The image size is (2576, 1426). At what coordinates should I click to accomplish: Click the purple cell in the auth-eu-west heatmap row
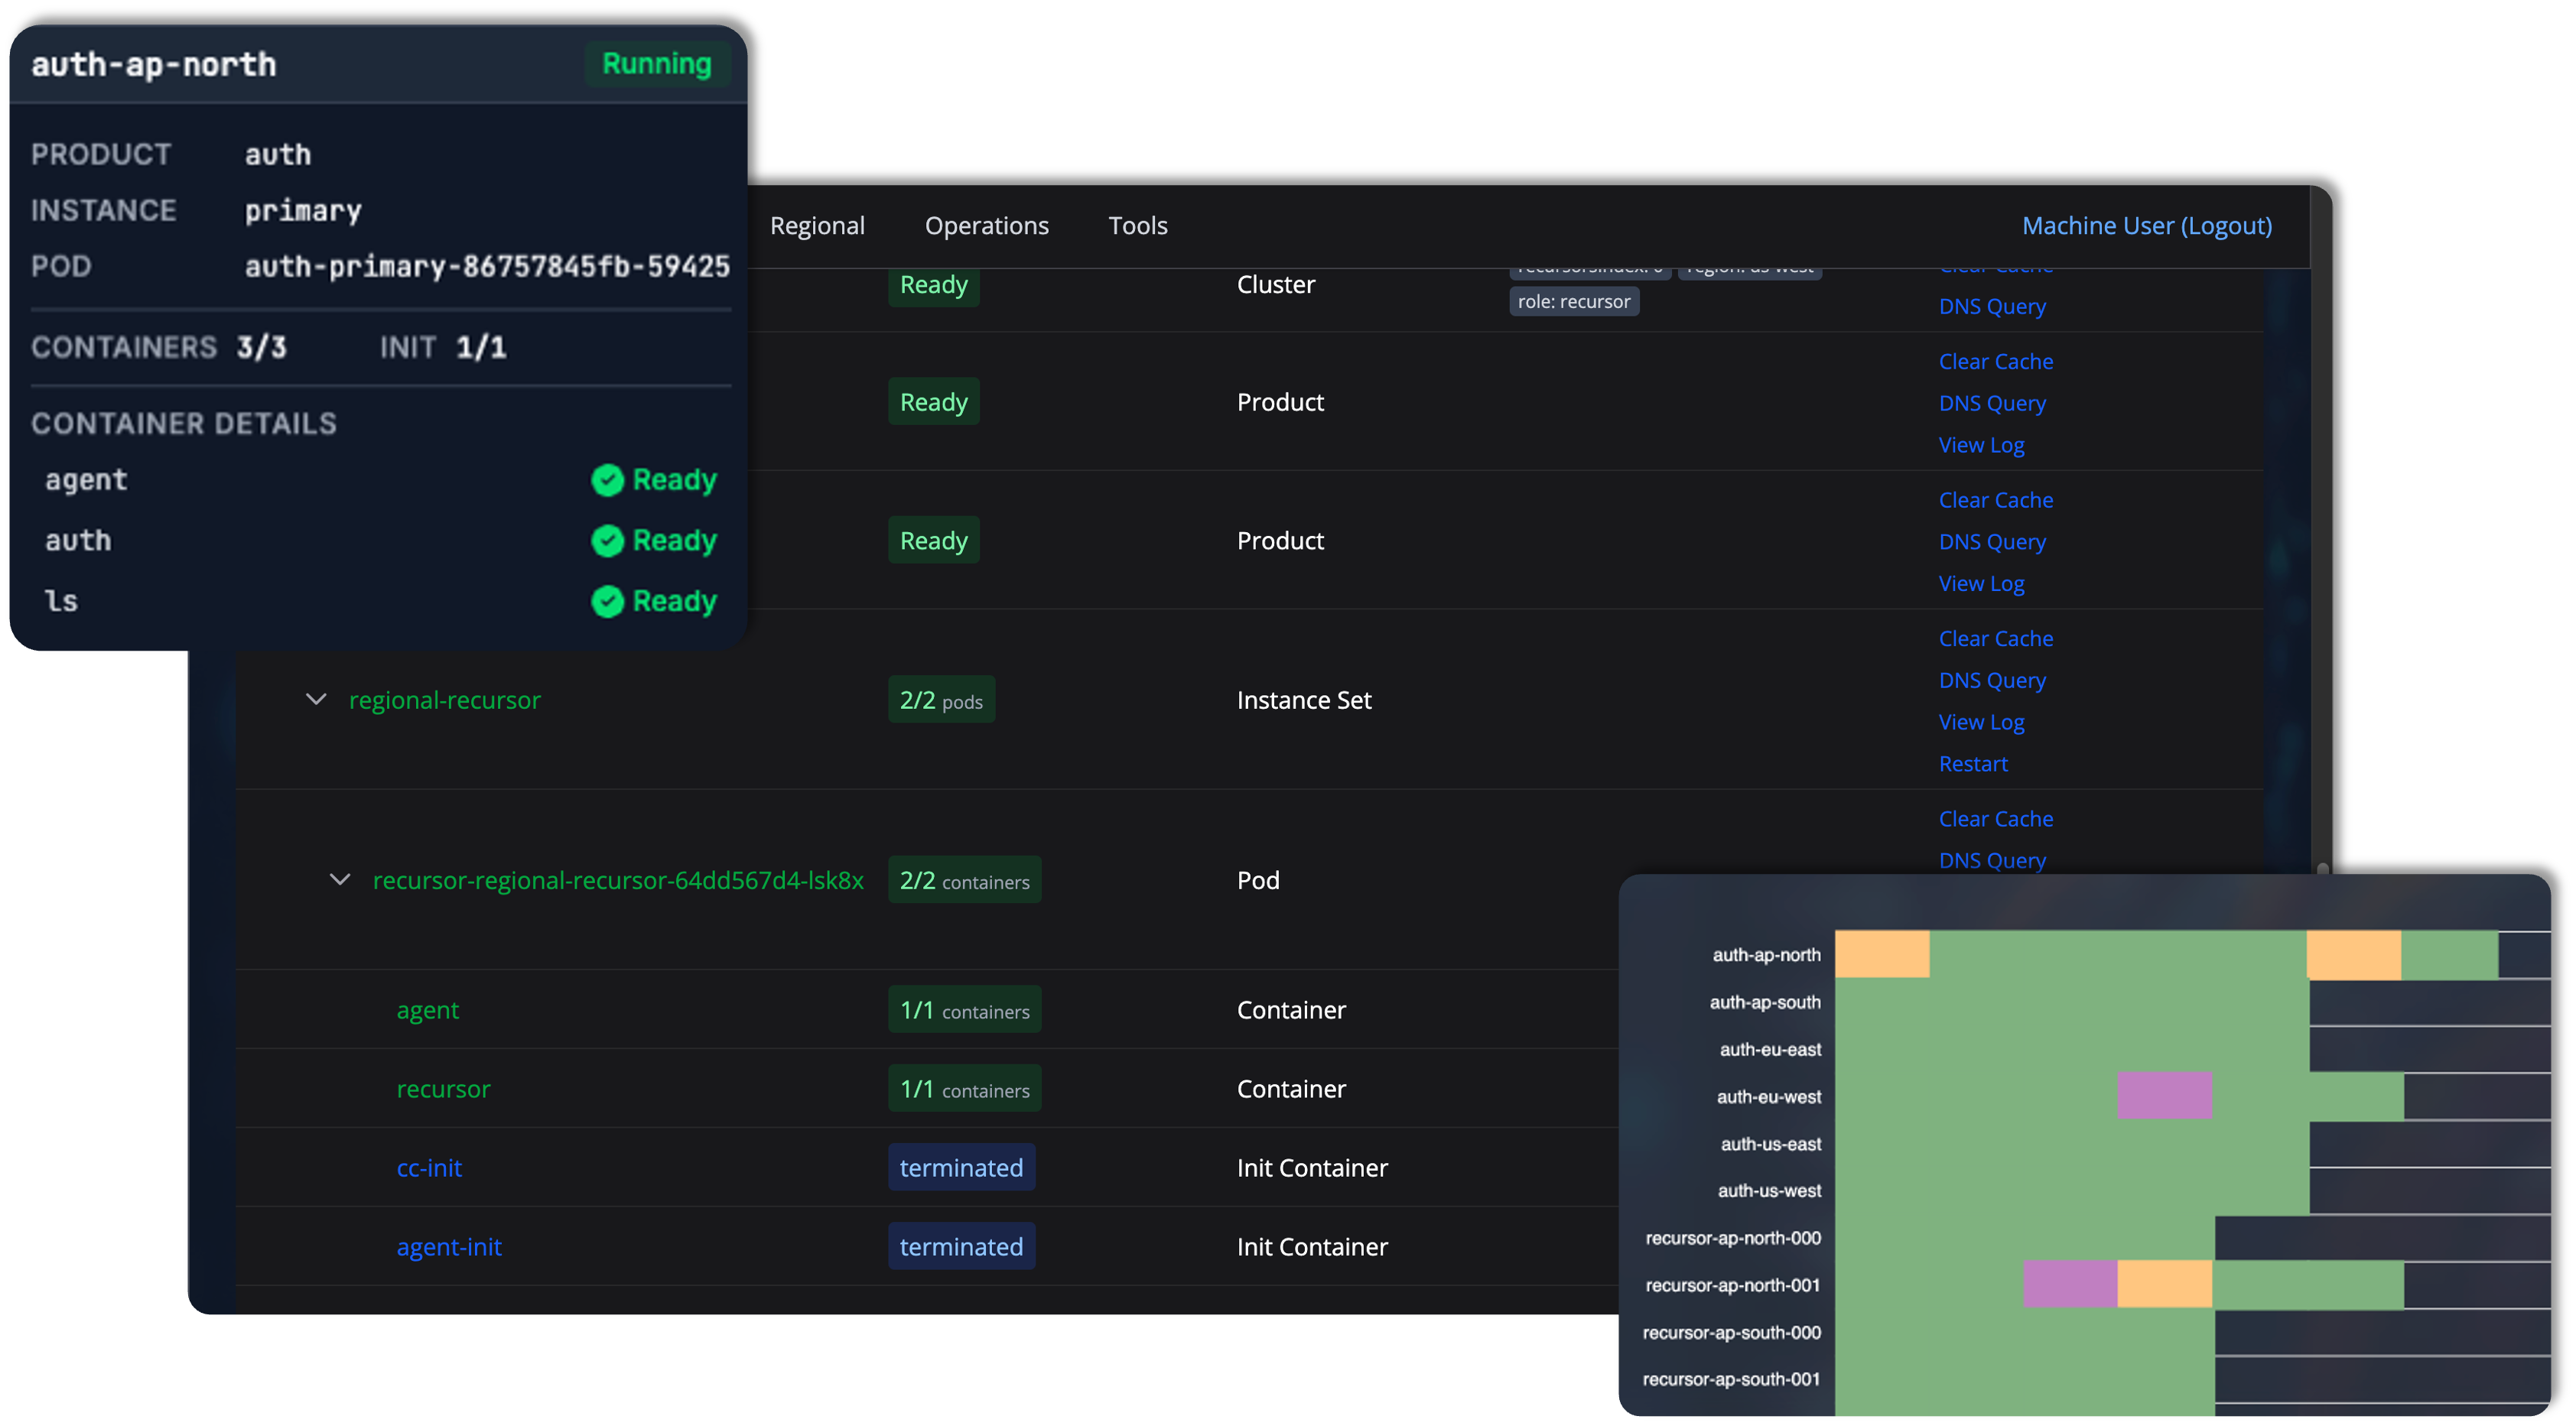2162,1096
